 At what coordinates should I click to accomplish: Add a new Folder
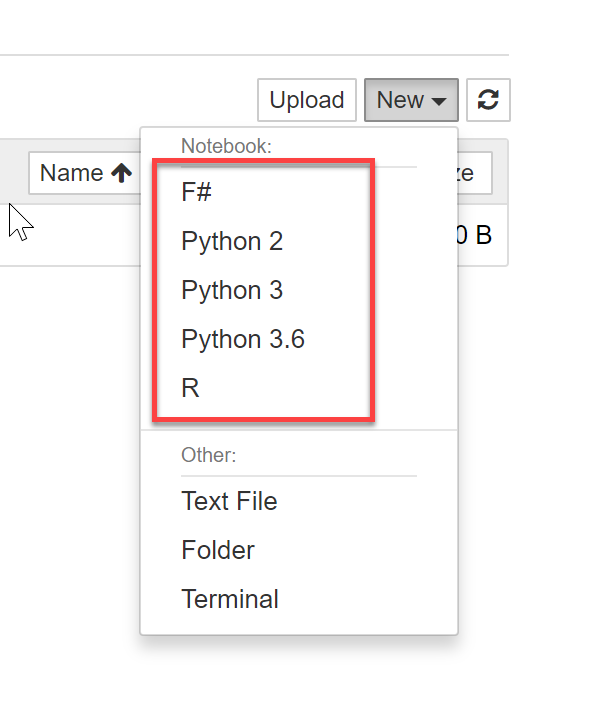(218, 550)
